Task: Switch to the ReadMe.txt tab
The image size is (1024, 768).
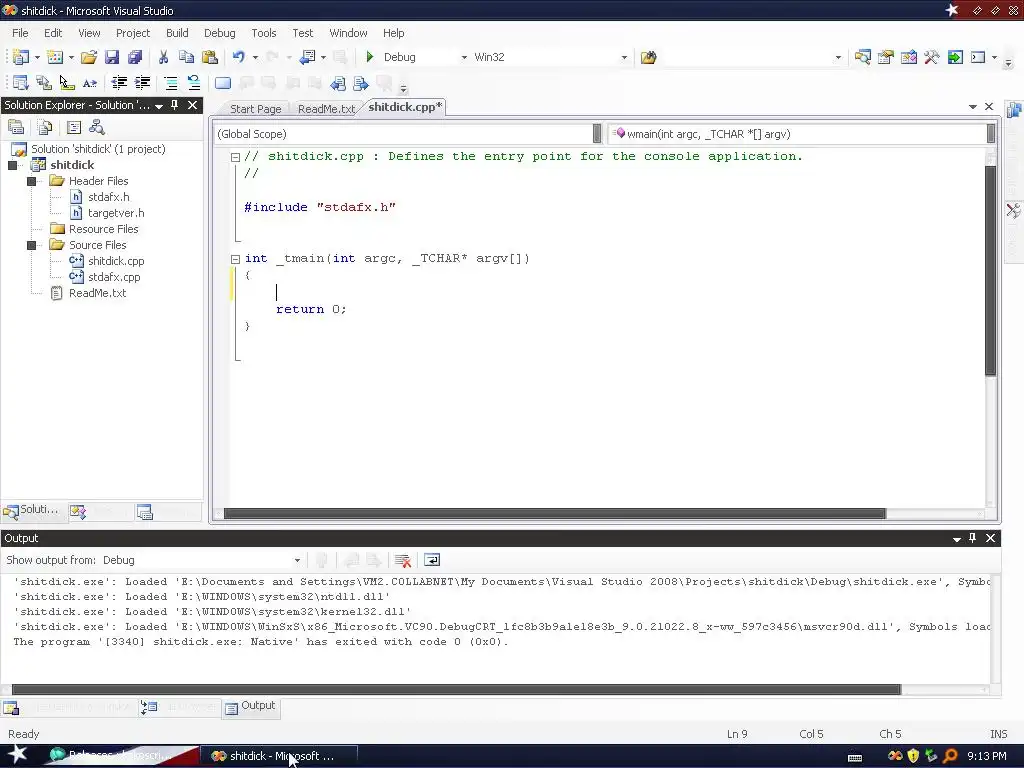Action: pyautogui.click(x=326, y=109)
